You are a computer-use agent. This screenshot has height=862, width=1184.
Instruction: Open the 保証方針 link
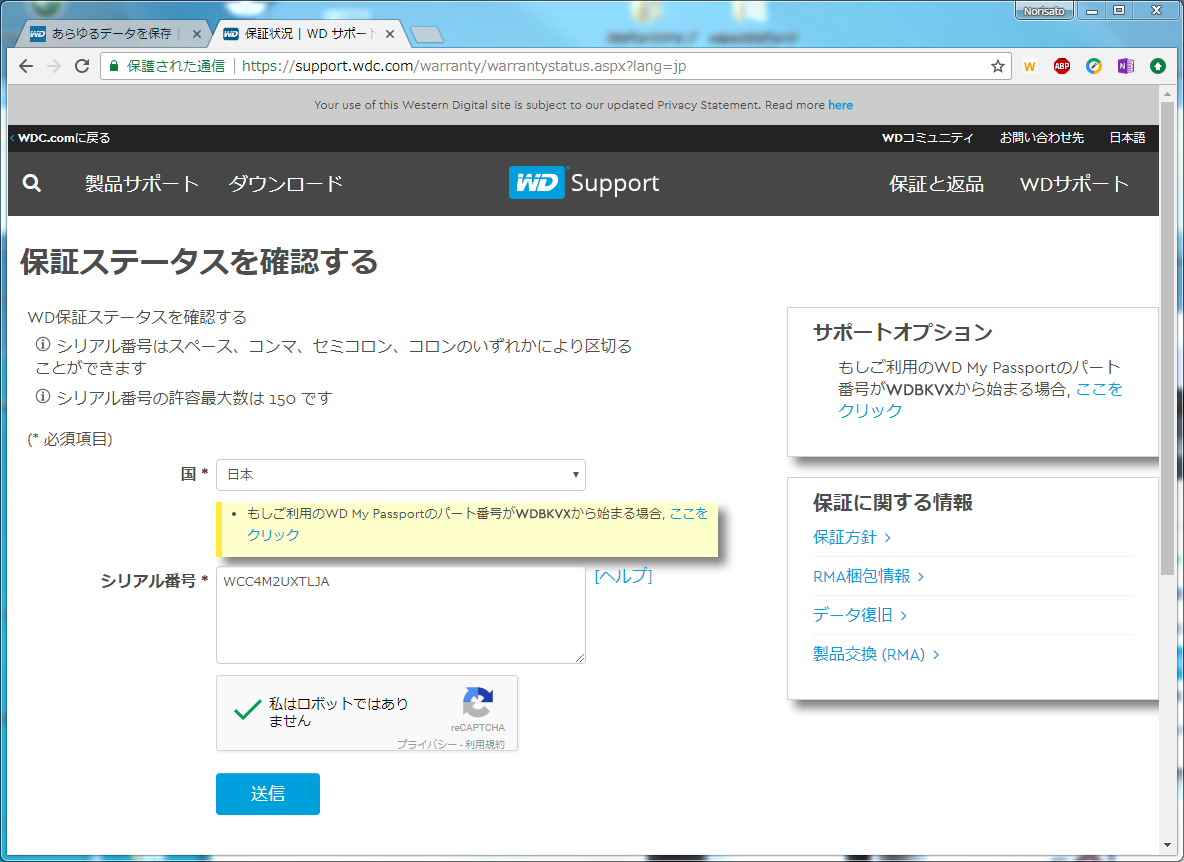coord(852,537)
